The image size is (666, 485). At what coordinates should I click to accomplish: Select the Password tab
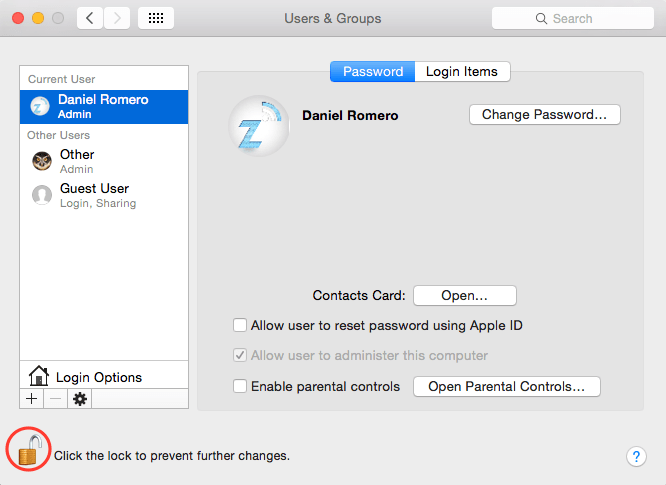coord(373,71)
